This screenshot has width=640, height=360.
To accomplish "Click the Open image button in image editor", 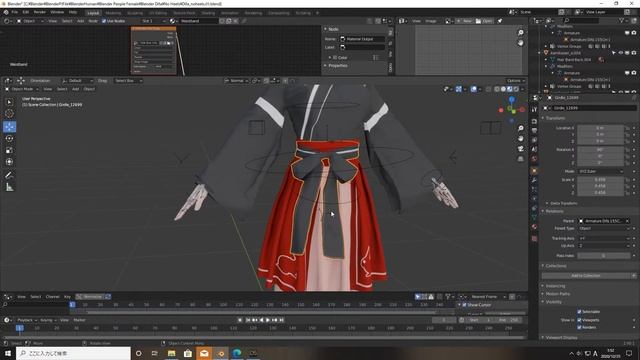I will pos(484,21).
